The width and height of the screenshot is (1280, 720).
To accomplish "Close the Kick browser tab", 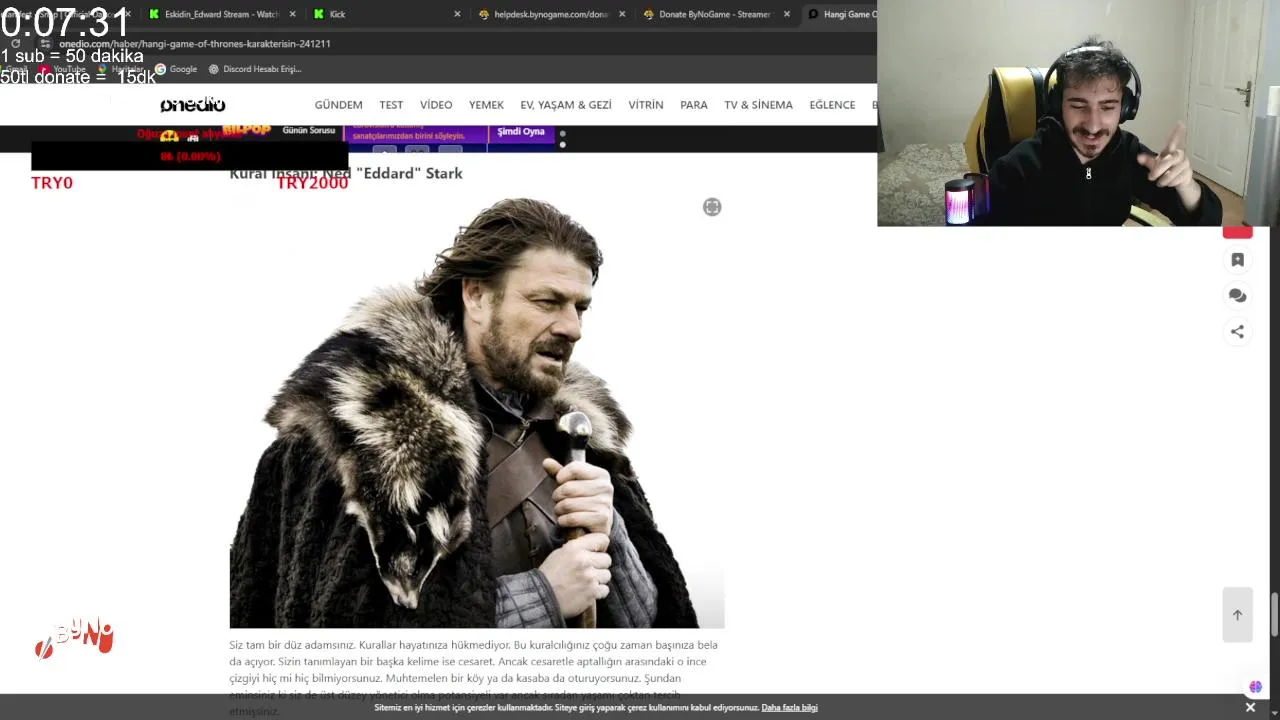I will point(457,14).
